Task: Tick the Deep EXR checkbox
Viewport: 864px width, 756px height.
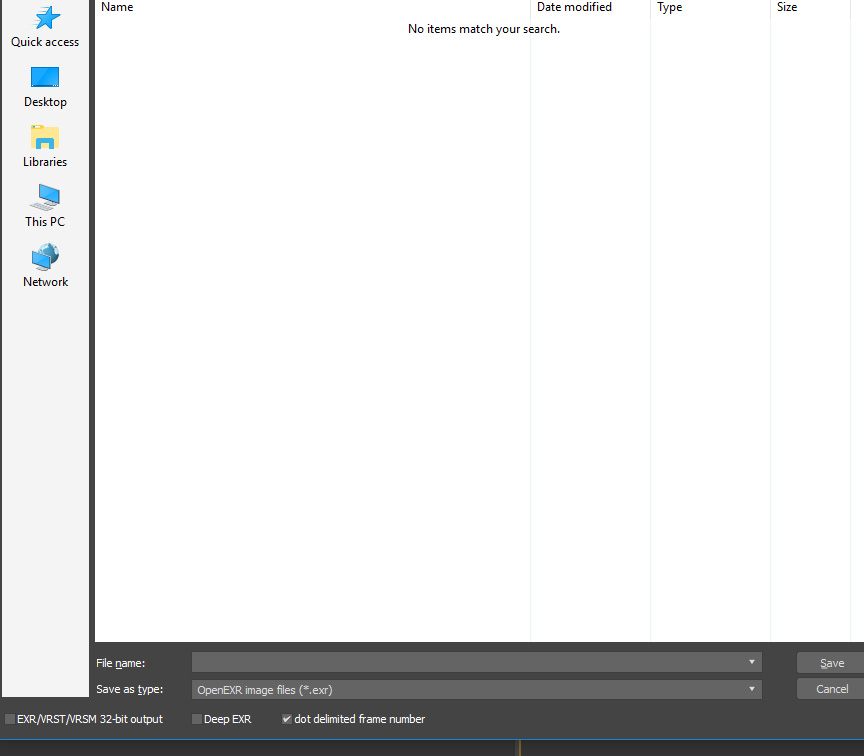Action: (197, 719)
